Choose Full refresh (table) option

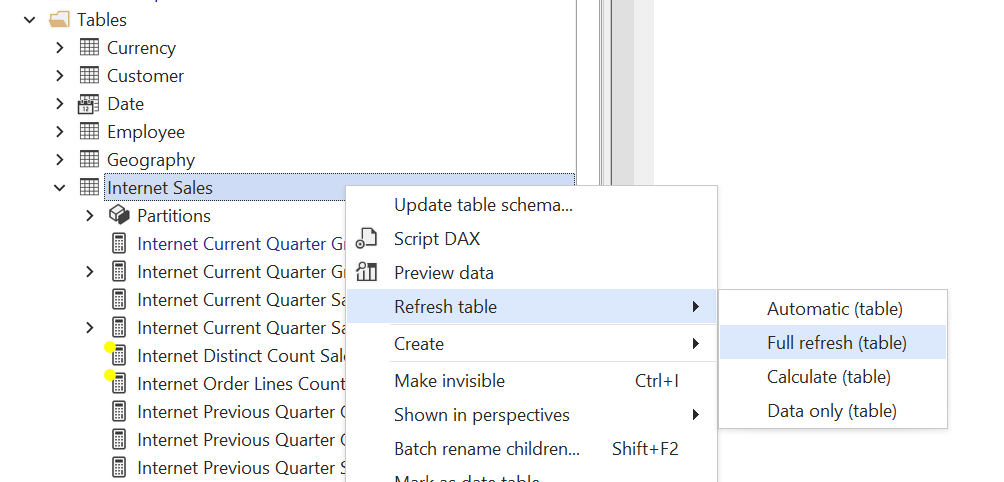(x=836, y=343)
